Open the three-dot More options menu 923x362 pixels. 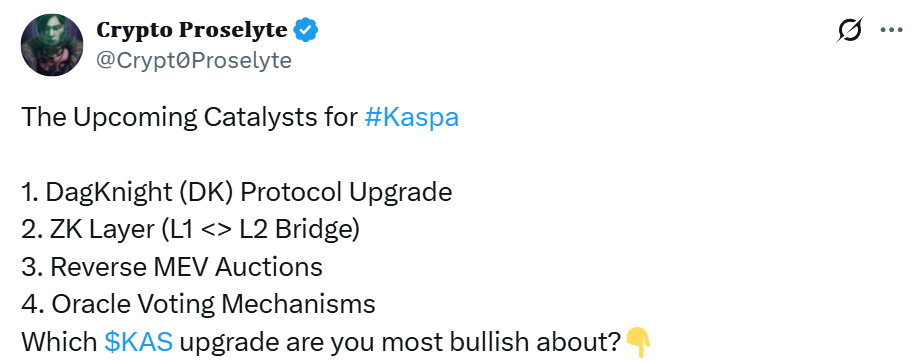pos(891,29)
